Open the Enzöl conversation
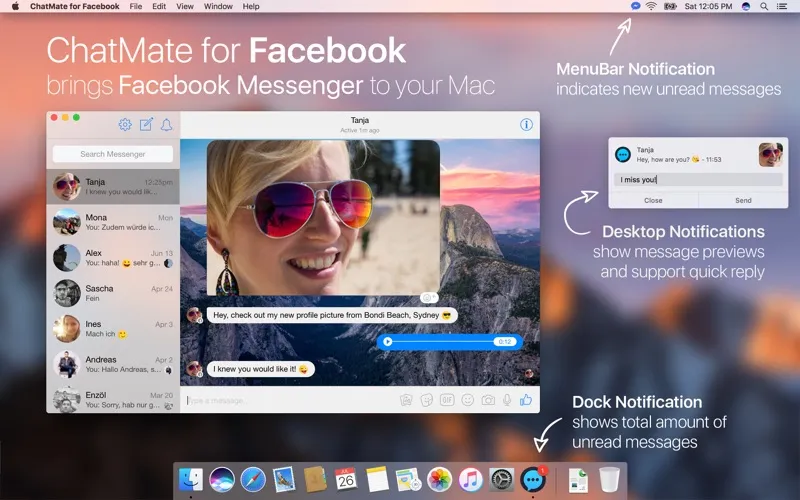Viewport: 800px width, 500px height. [x=113, y=399]
